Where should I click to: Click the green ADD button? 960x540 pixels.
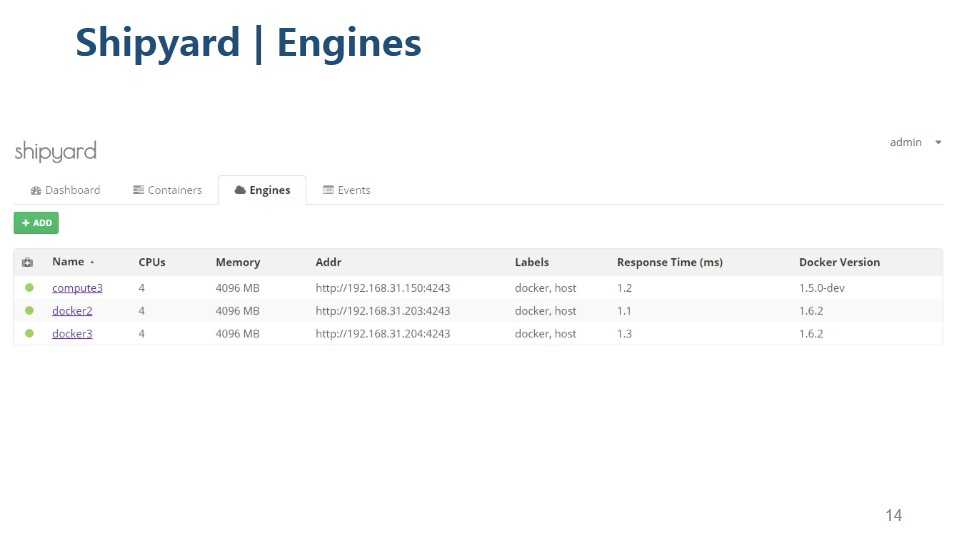pyautogui.click(x=36, y=223)
